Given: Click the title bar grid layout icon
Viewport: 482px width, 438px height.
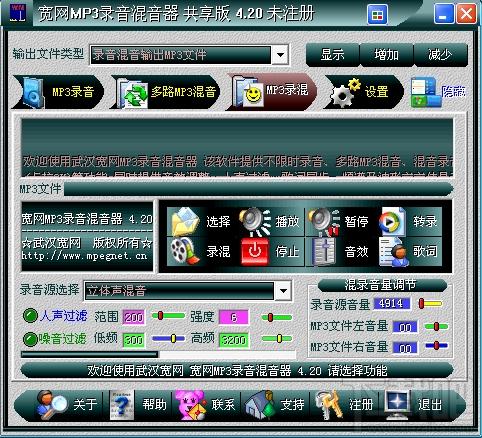Looking at the screenshot, I should [377, 15].
